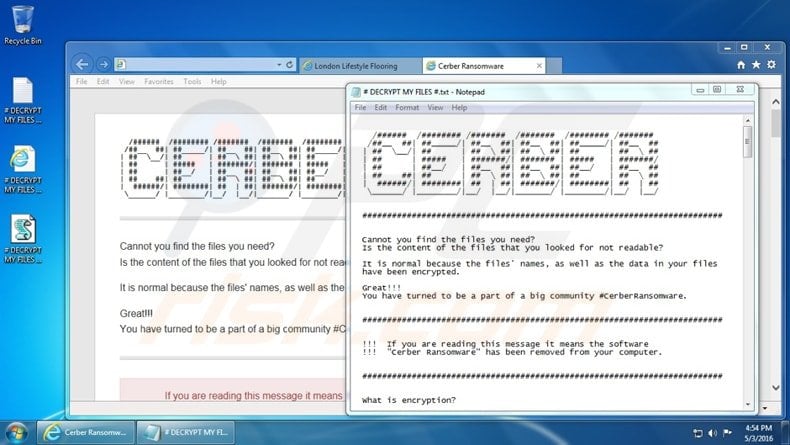Minimize the Internet Explorer window

[x=727, y=48]
